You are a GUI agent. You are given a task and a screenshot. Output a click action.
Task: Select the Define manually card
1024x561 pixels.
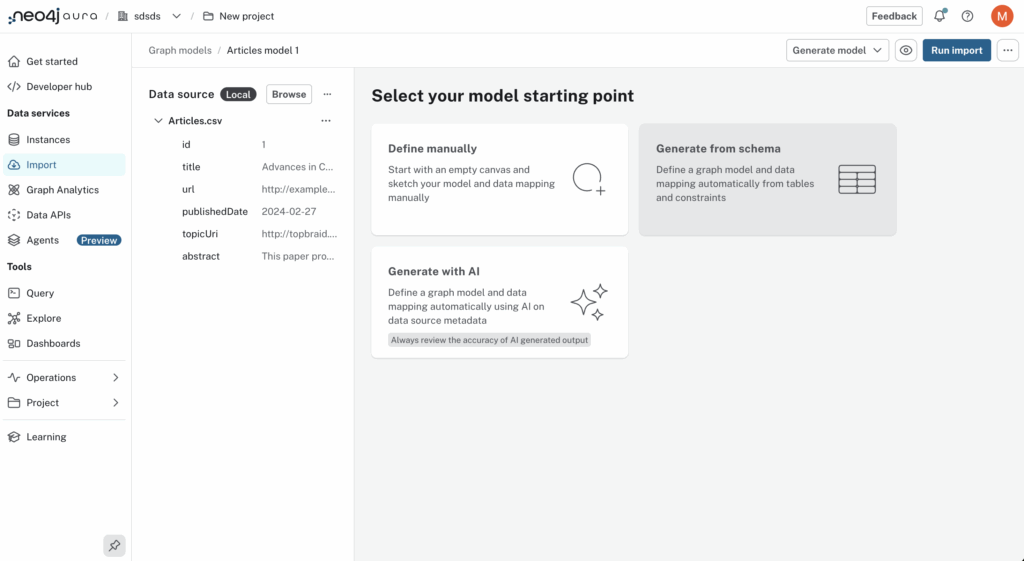(x=499, y=179)
